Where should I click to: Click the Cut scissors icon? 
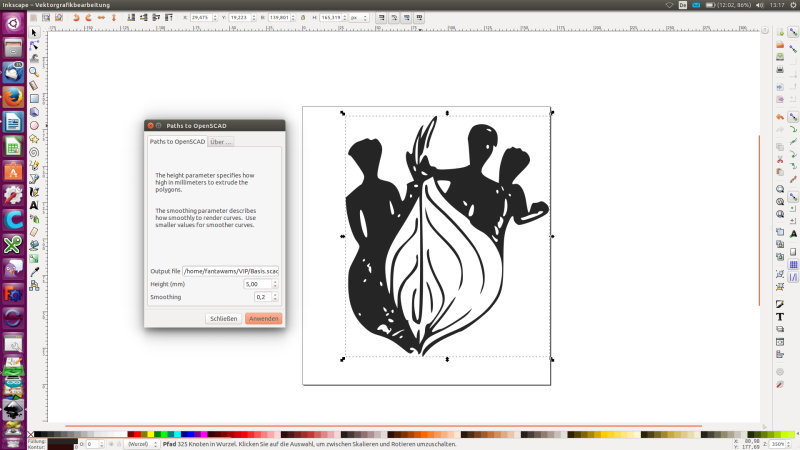(x=779, y=159)
